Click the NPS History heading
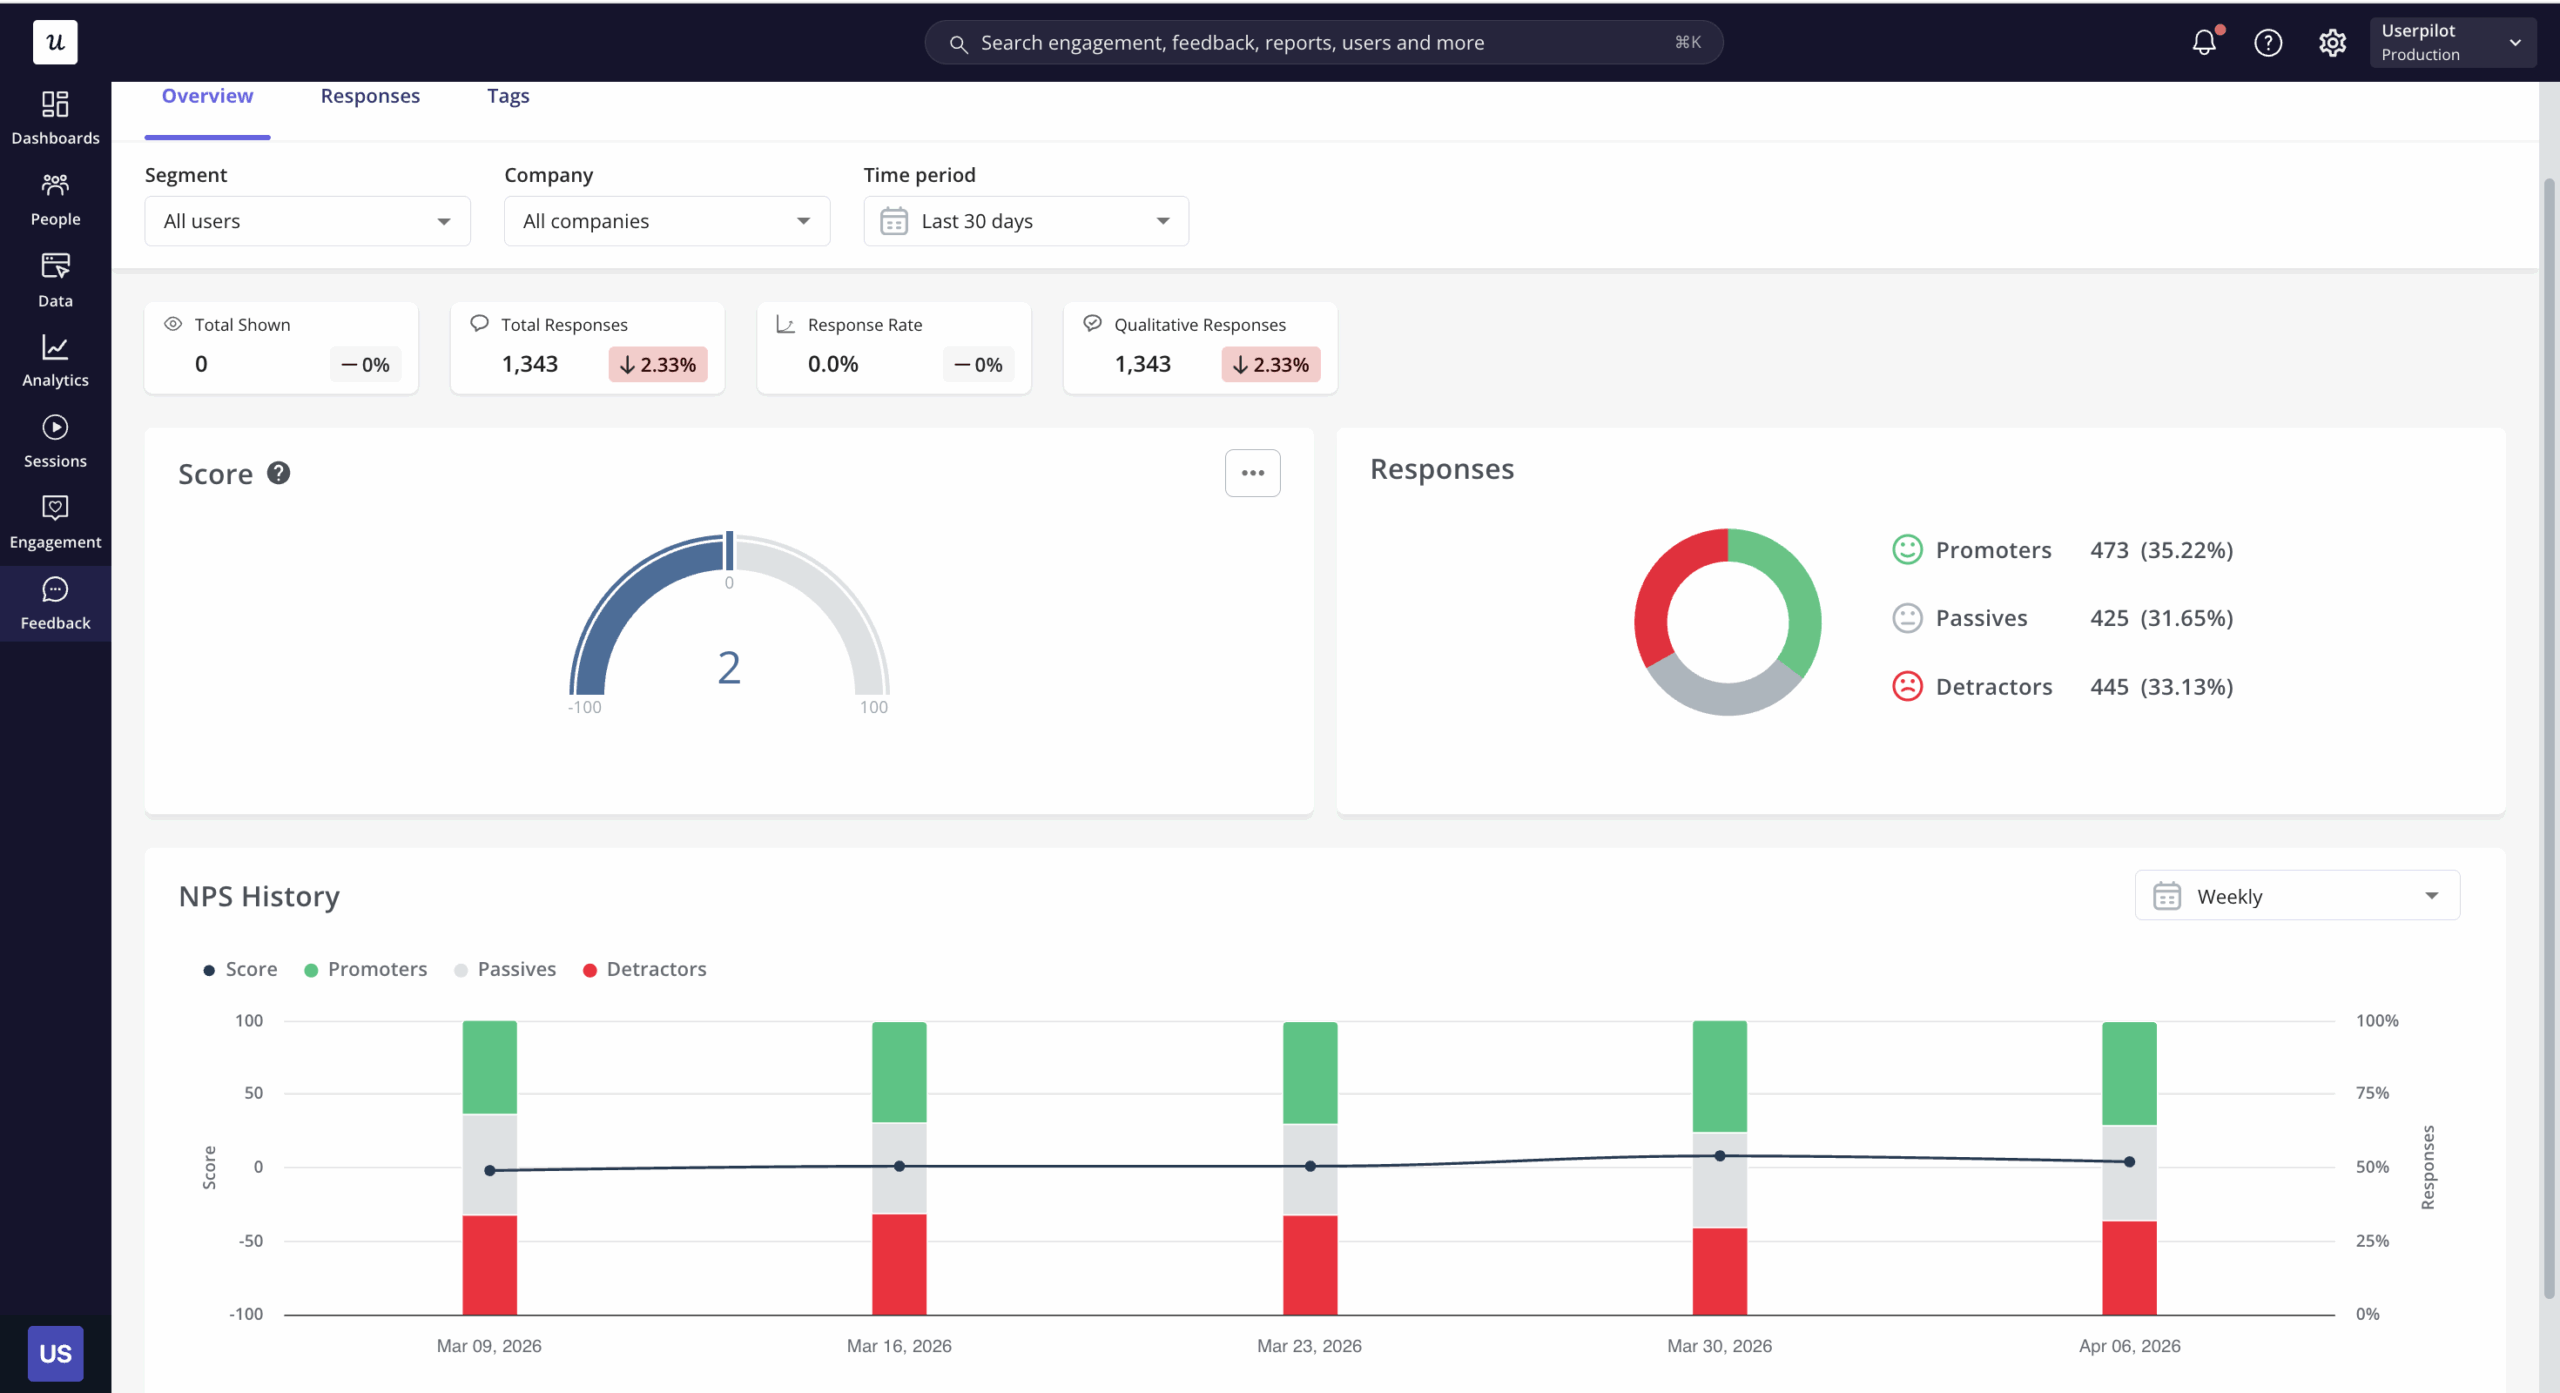 coord(259,896)
